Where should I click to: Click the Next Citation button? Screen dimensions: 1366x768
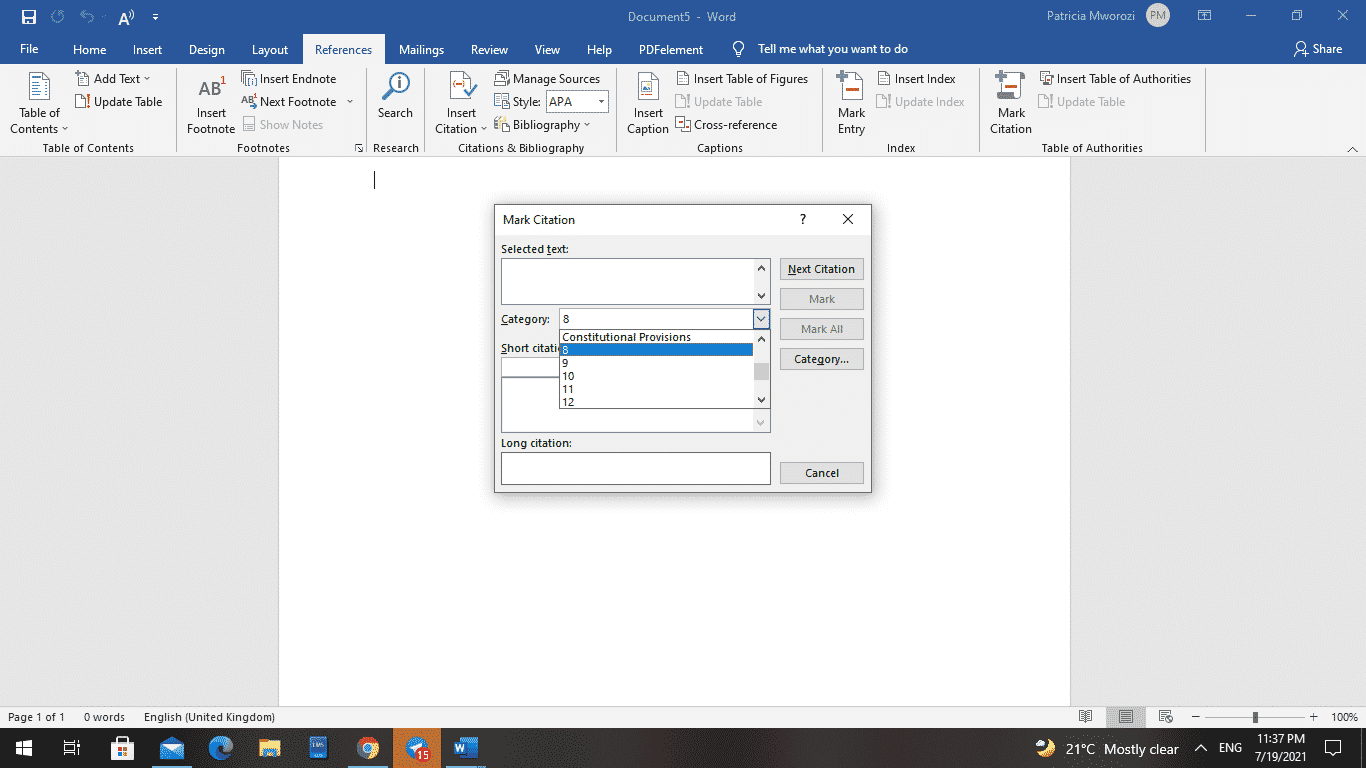[x=821, y=268]
